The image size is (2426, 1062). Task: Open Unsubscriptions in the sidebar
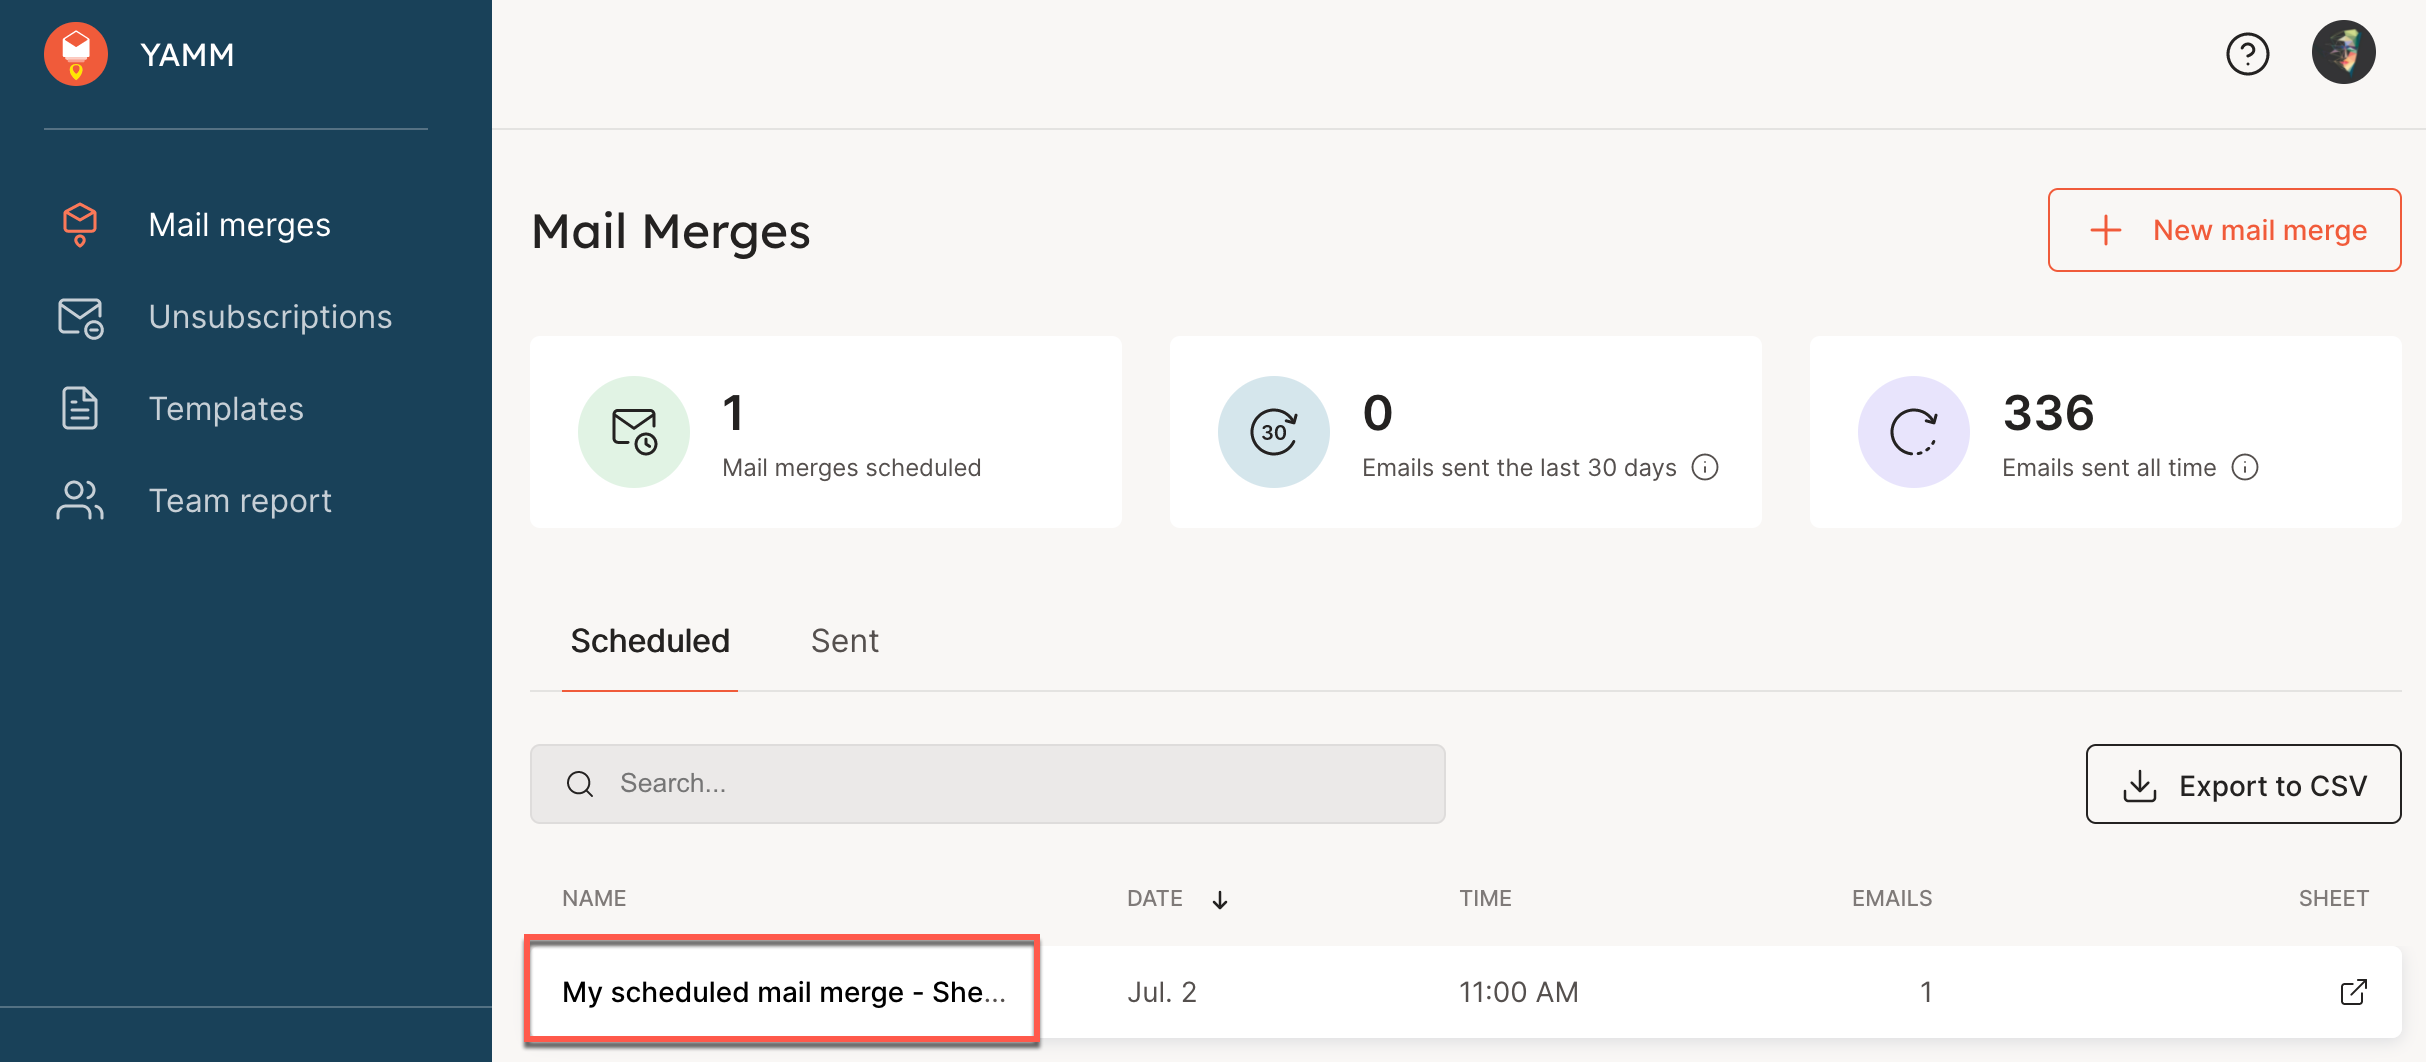tap(270, 317)
